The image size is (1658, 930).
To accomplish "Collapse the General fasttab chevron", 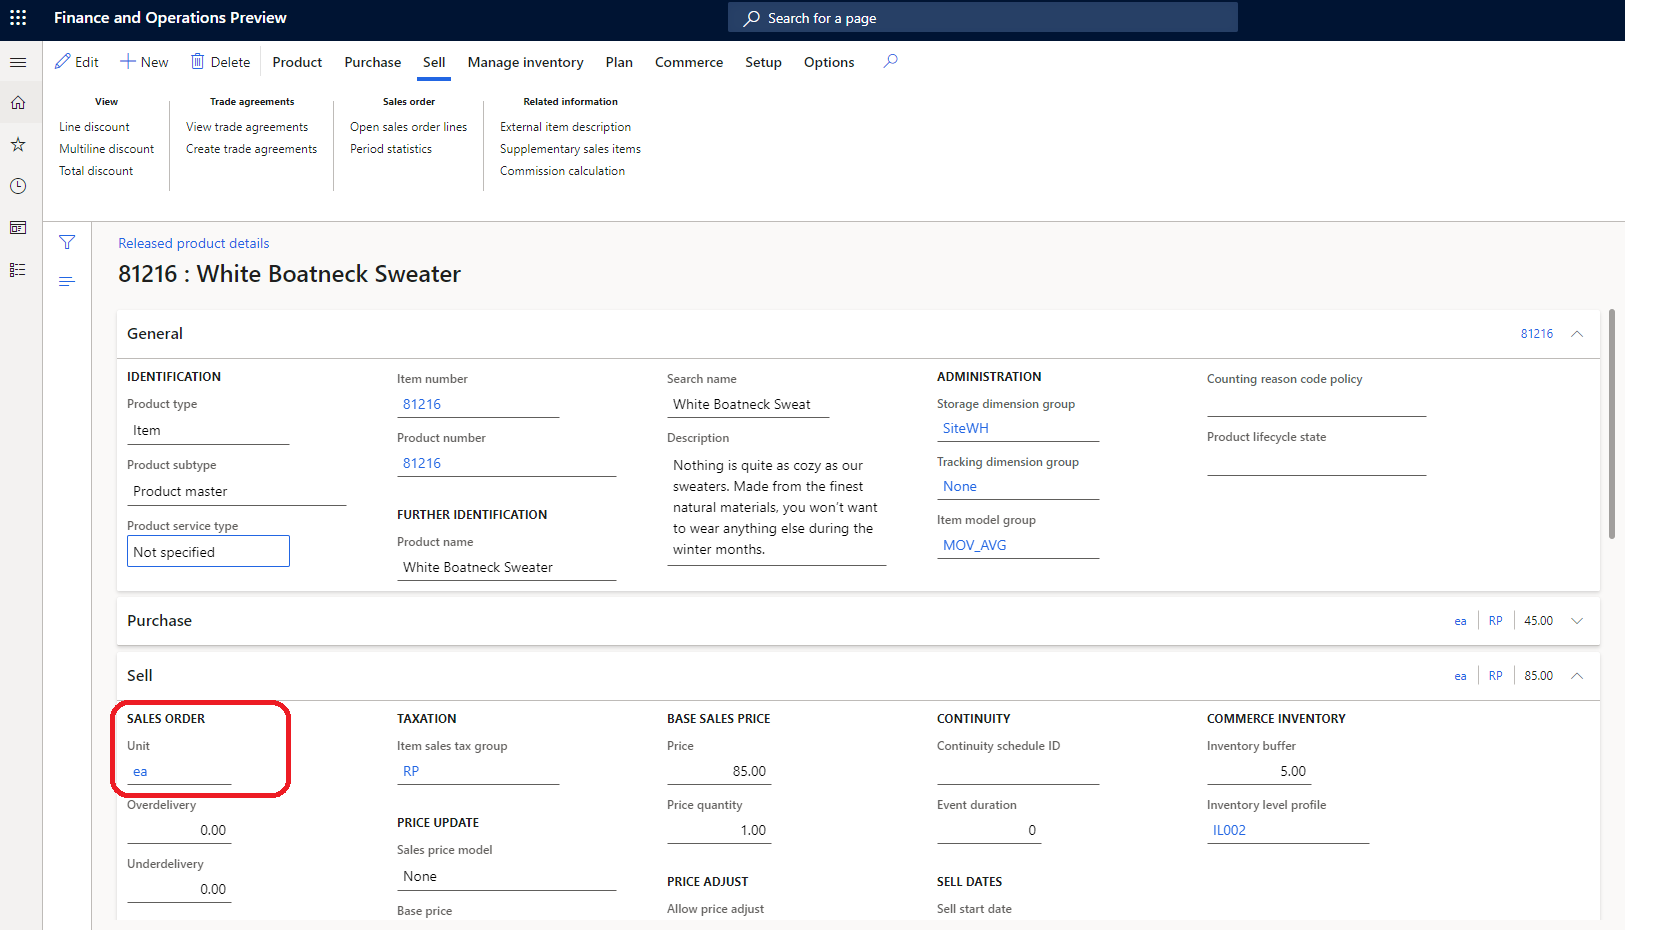I will click(x=1577, y=334).
